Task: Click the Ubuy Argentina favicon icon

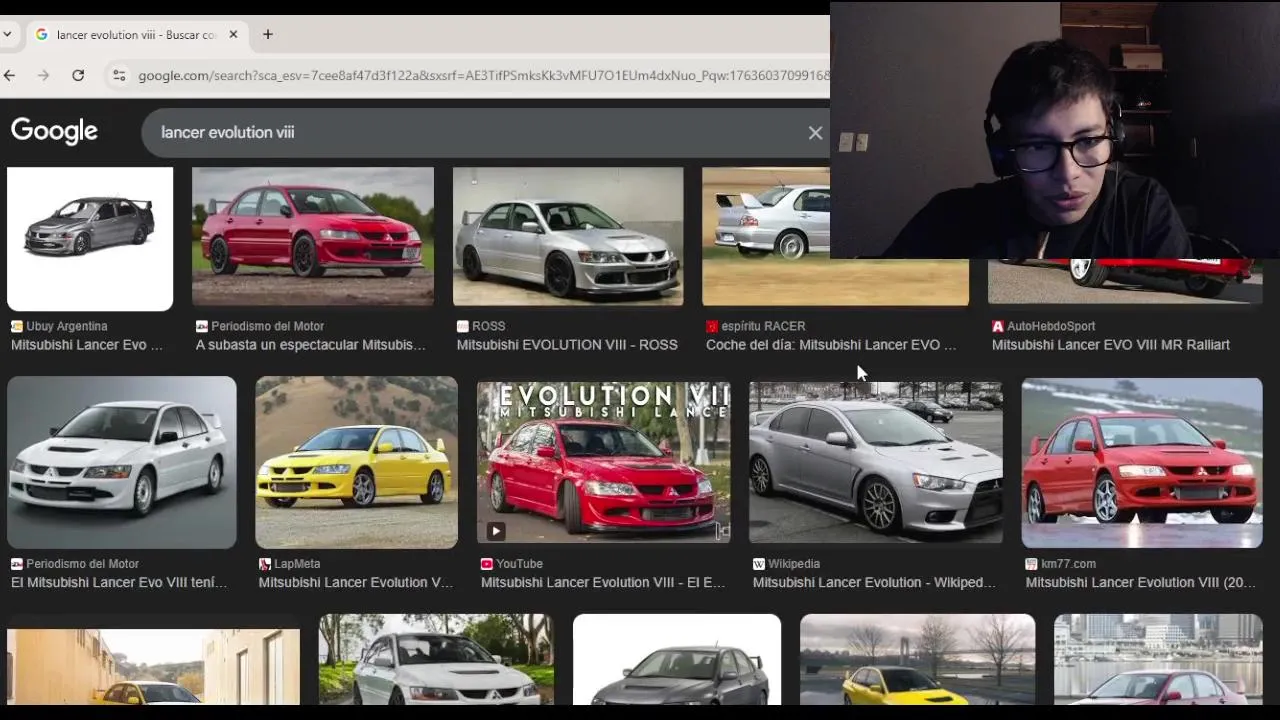Action: (17, 326)
